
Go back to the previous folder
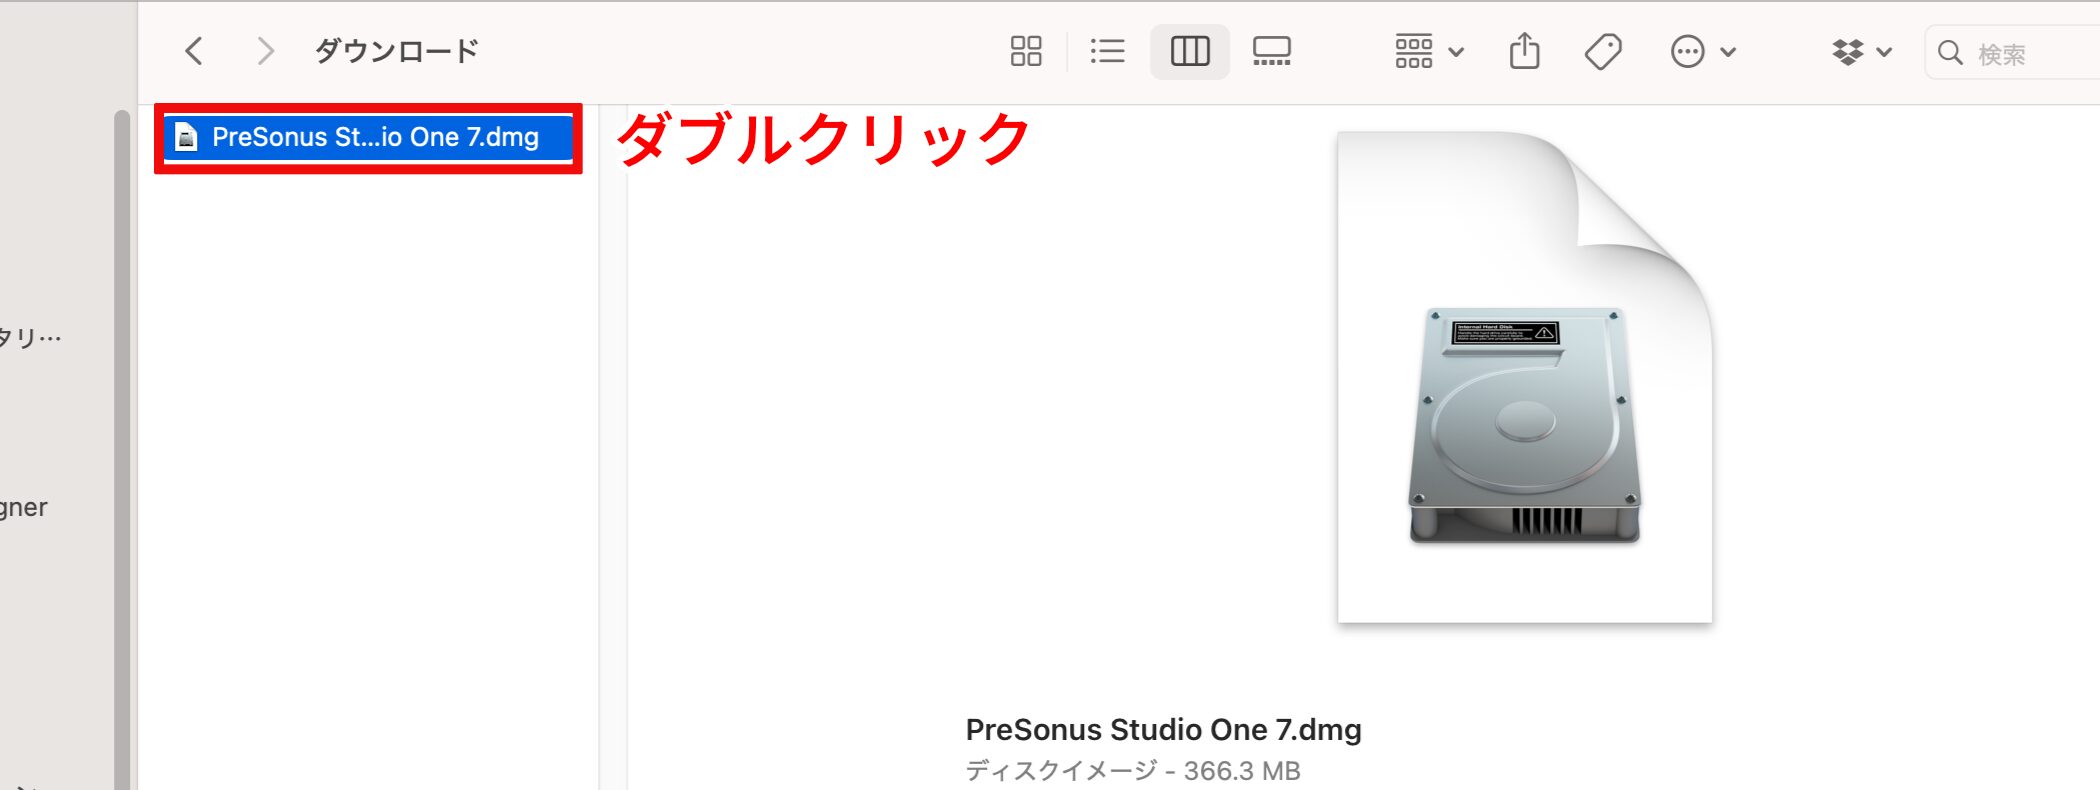coord(195,51)
